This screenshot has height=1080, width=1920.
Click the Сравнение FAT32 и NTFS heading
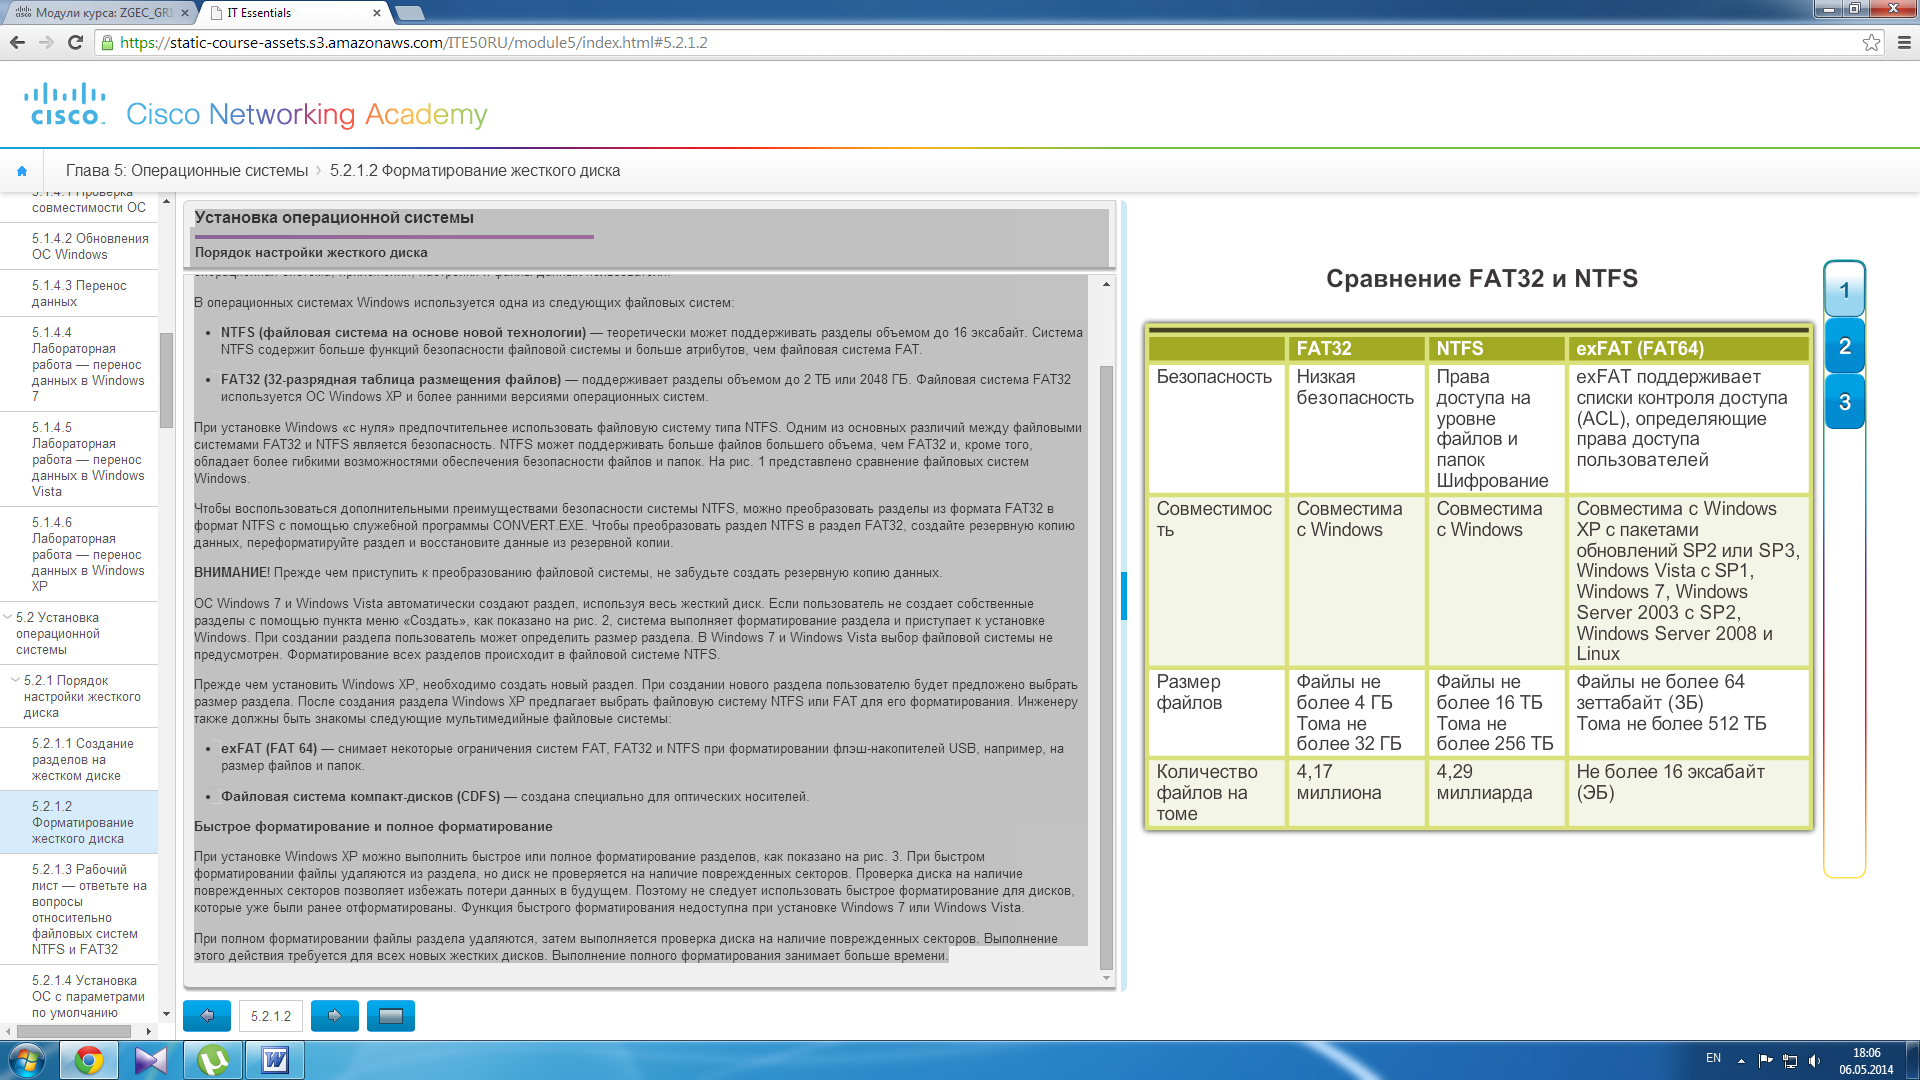pyautogui.click(x=1482, y=278)
